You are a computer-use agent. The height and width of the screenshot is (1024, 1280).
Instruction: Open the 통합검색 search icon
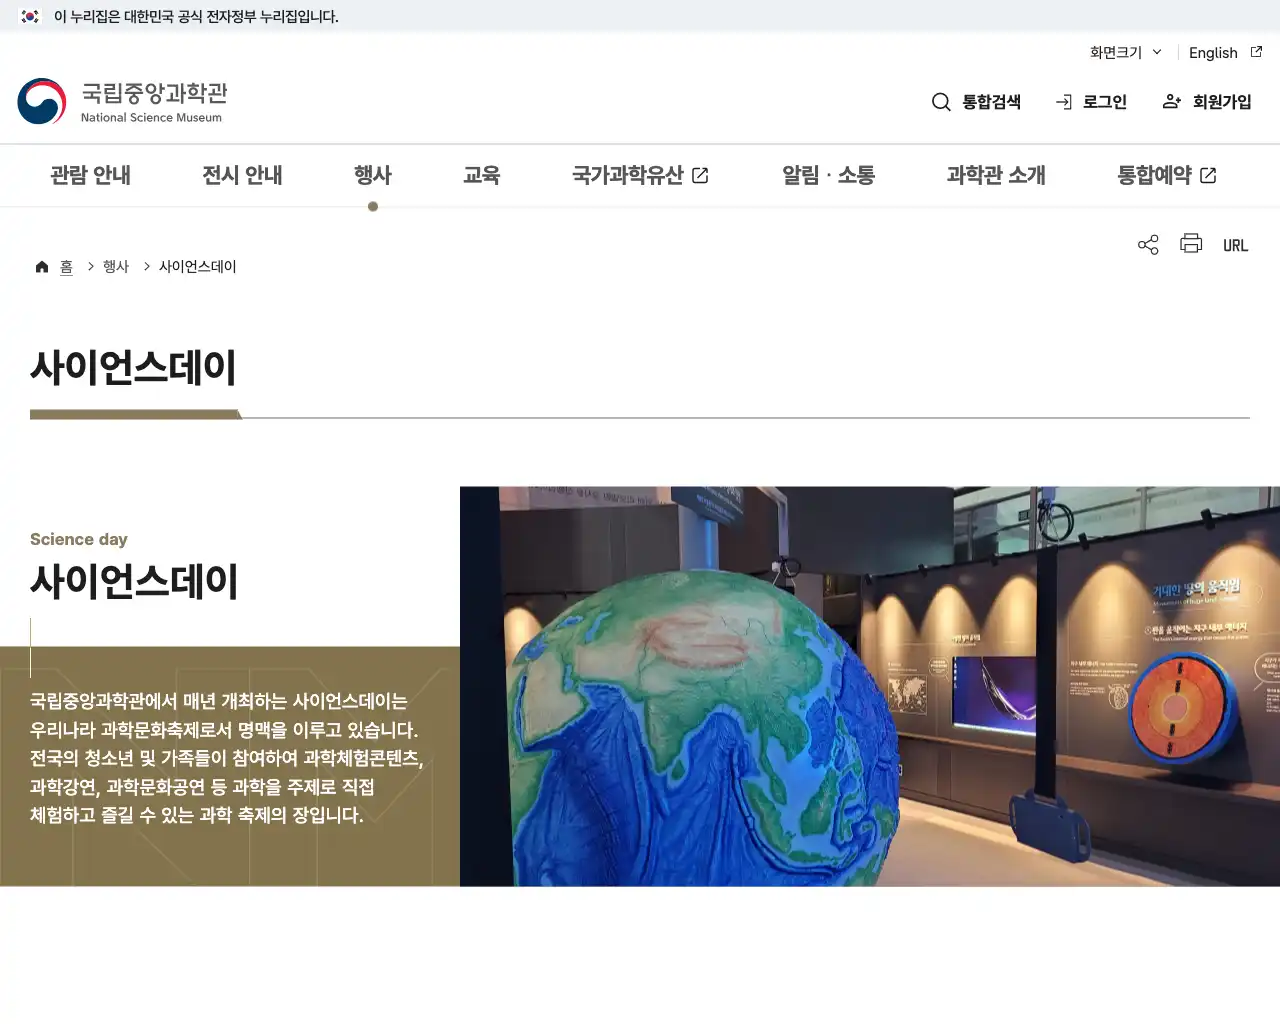[x=941, y=101]
